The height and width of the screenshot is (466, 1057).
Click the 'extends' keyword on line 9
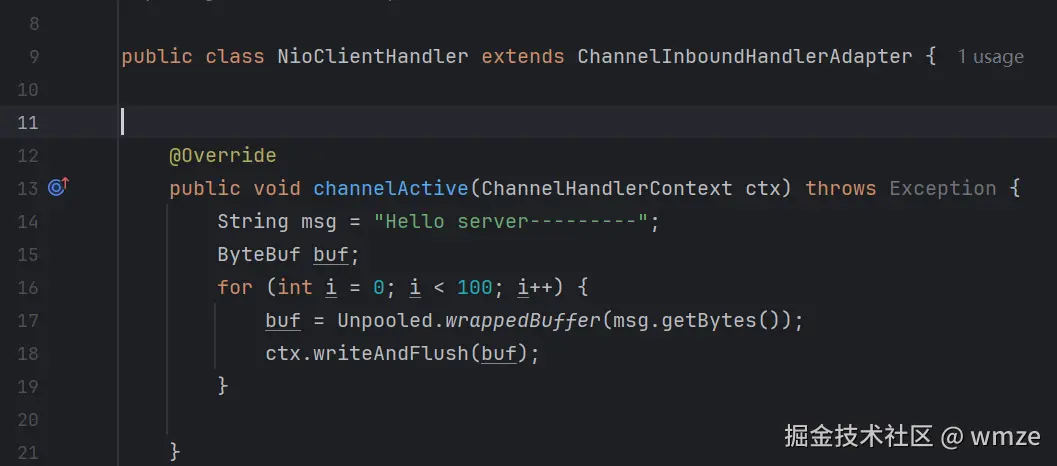pyautogui.click(x=522, y=57)
